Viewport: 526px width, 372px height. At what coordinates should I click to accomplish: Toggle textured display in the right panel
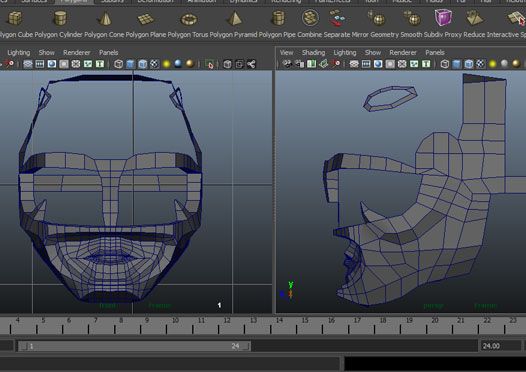(481, 64)
